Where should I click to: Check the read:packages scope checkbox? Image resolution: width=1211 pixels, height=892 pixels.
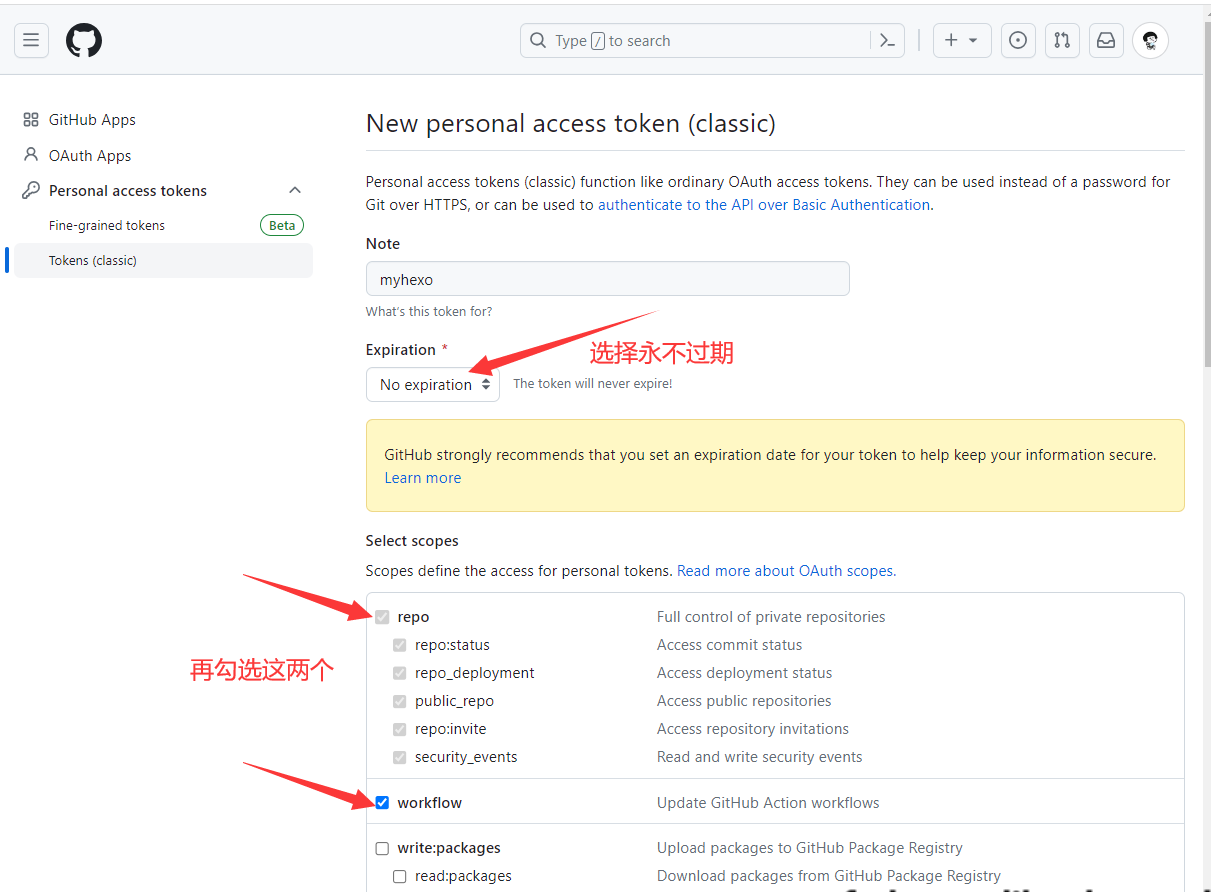[400, 877]
